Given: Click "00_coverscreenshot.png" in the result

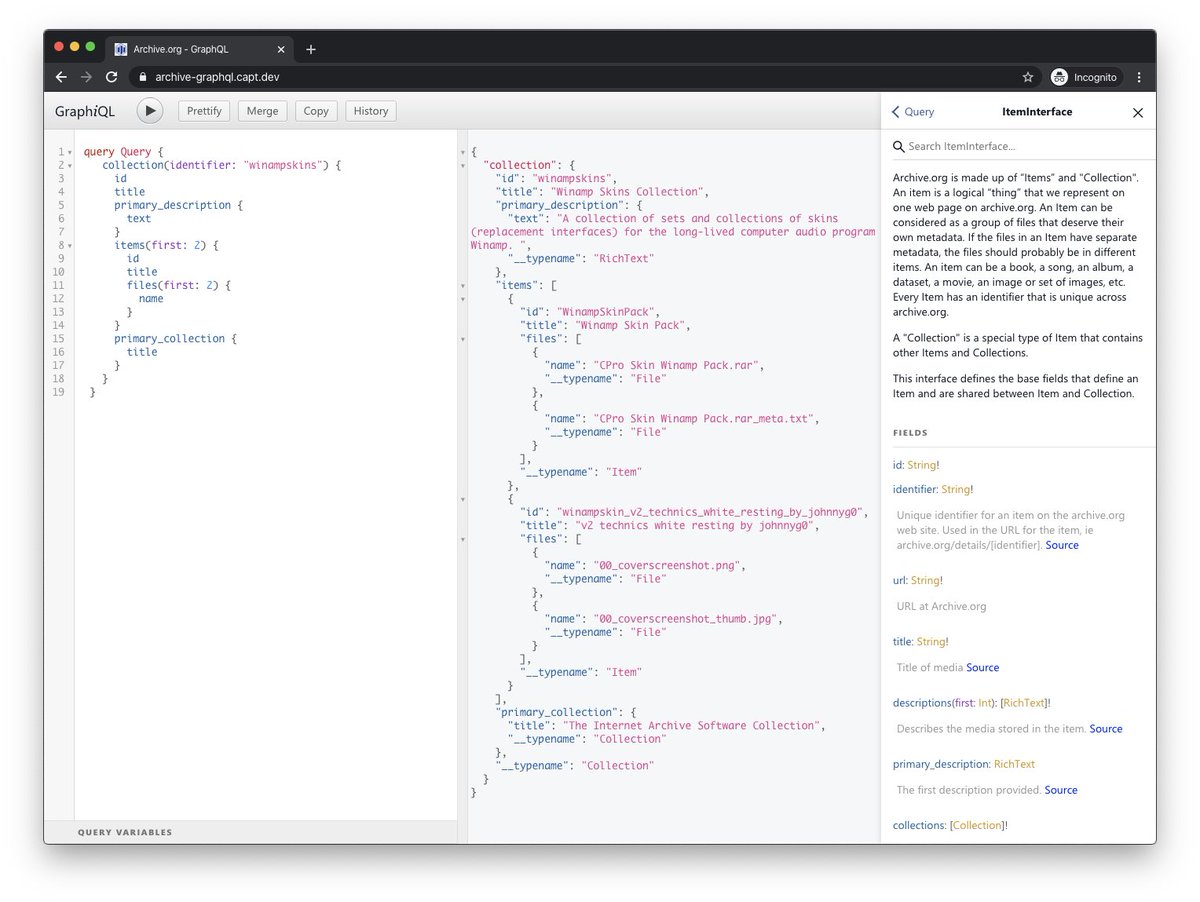Looking at the screenshot, I should pos(667,565).
